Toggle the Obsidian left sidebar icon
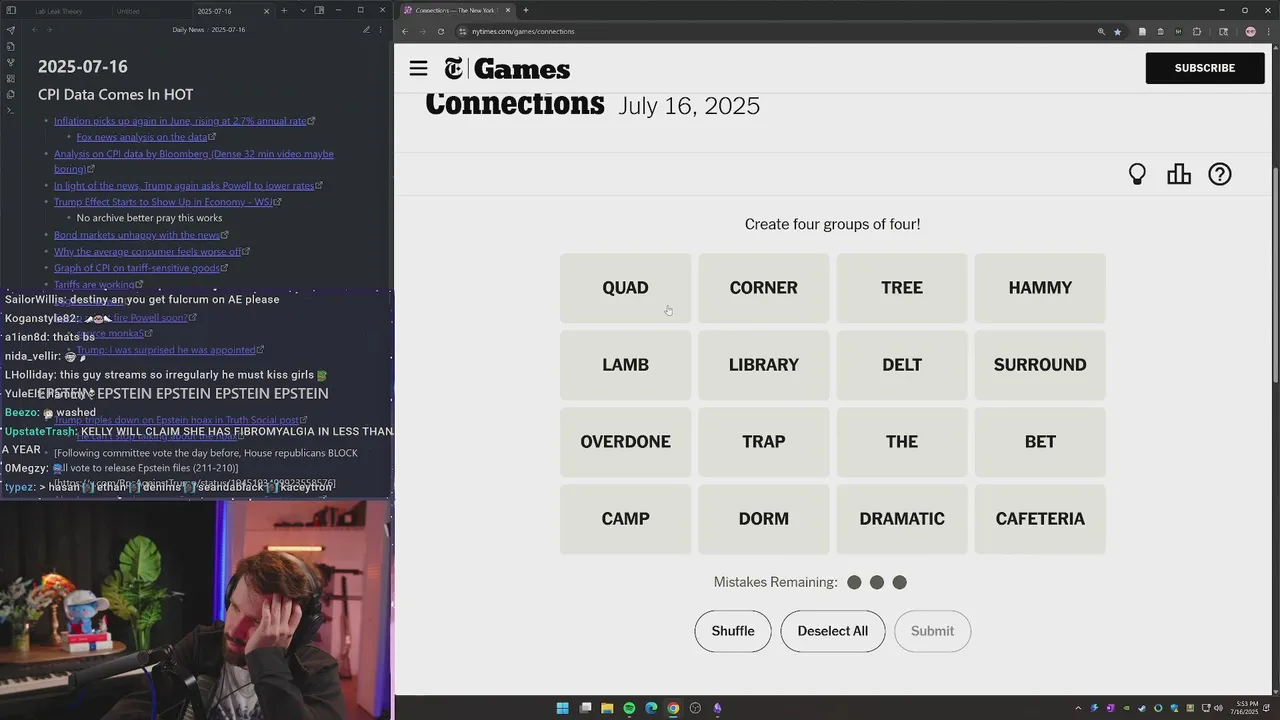The height and width of the screenshot is (720, 1280). click(x=11, y=11)
